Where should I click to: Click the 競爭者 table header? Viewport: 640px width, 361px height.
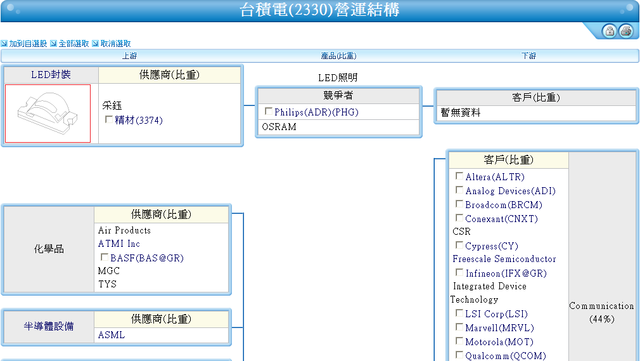click(x=338, y=95)
